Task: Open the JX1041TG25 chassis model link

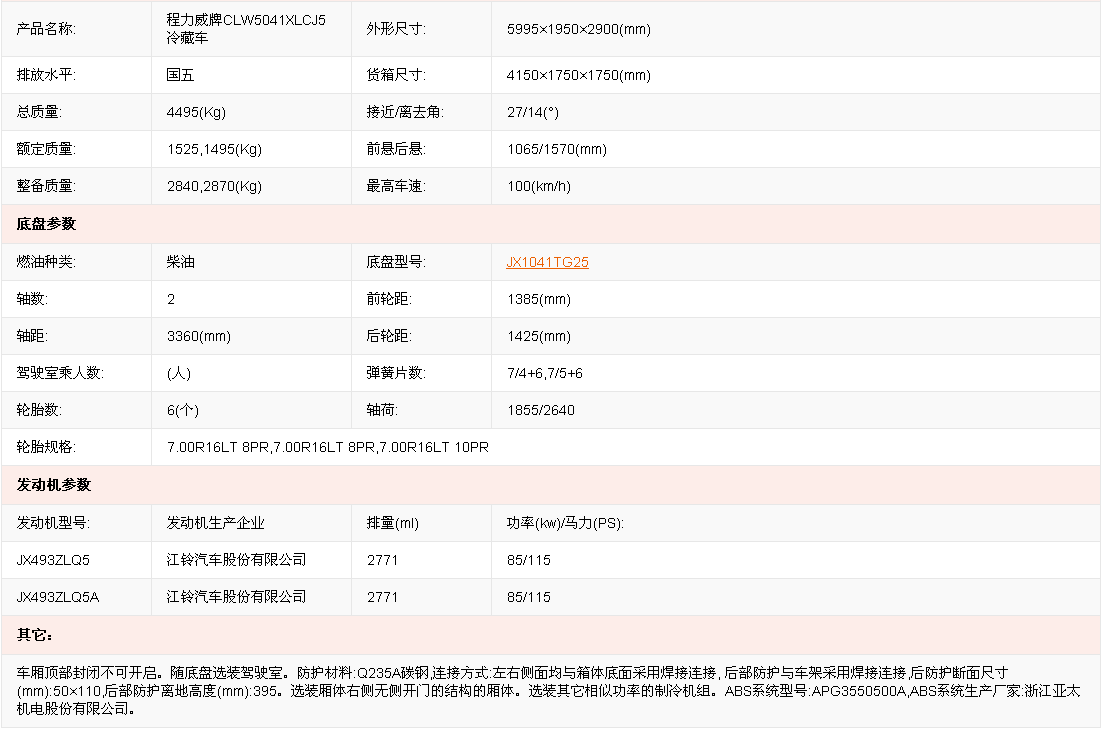Action: (x=547, y=262)
